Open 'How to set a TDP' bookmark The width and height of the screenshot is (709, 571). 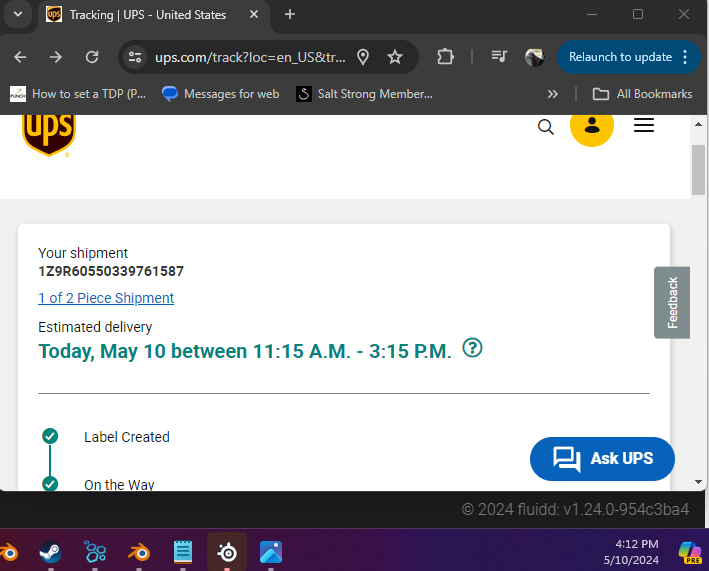[78, 94]
